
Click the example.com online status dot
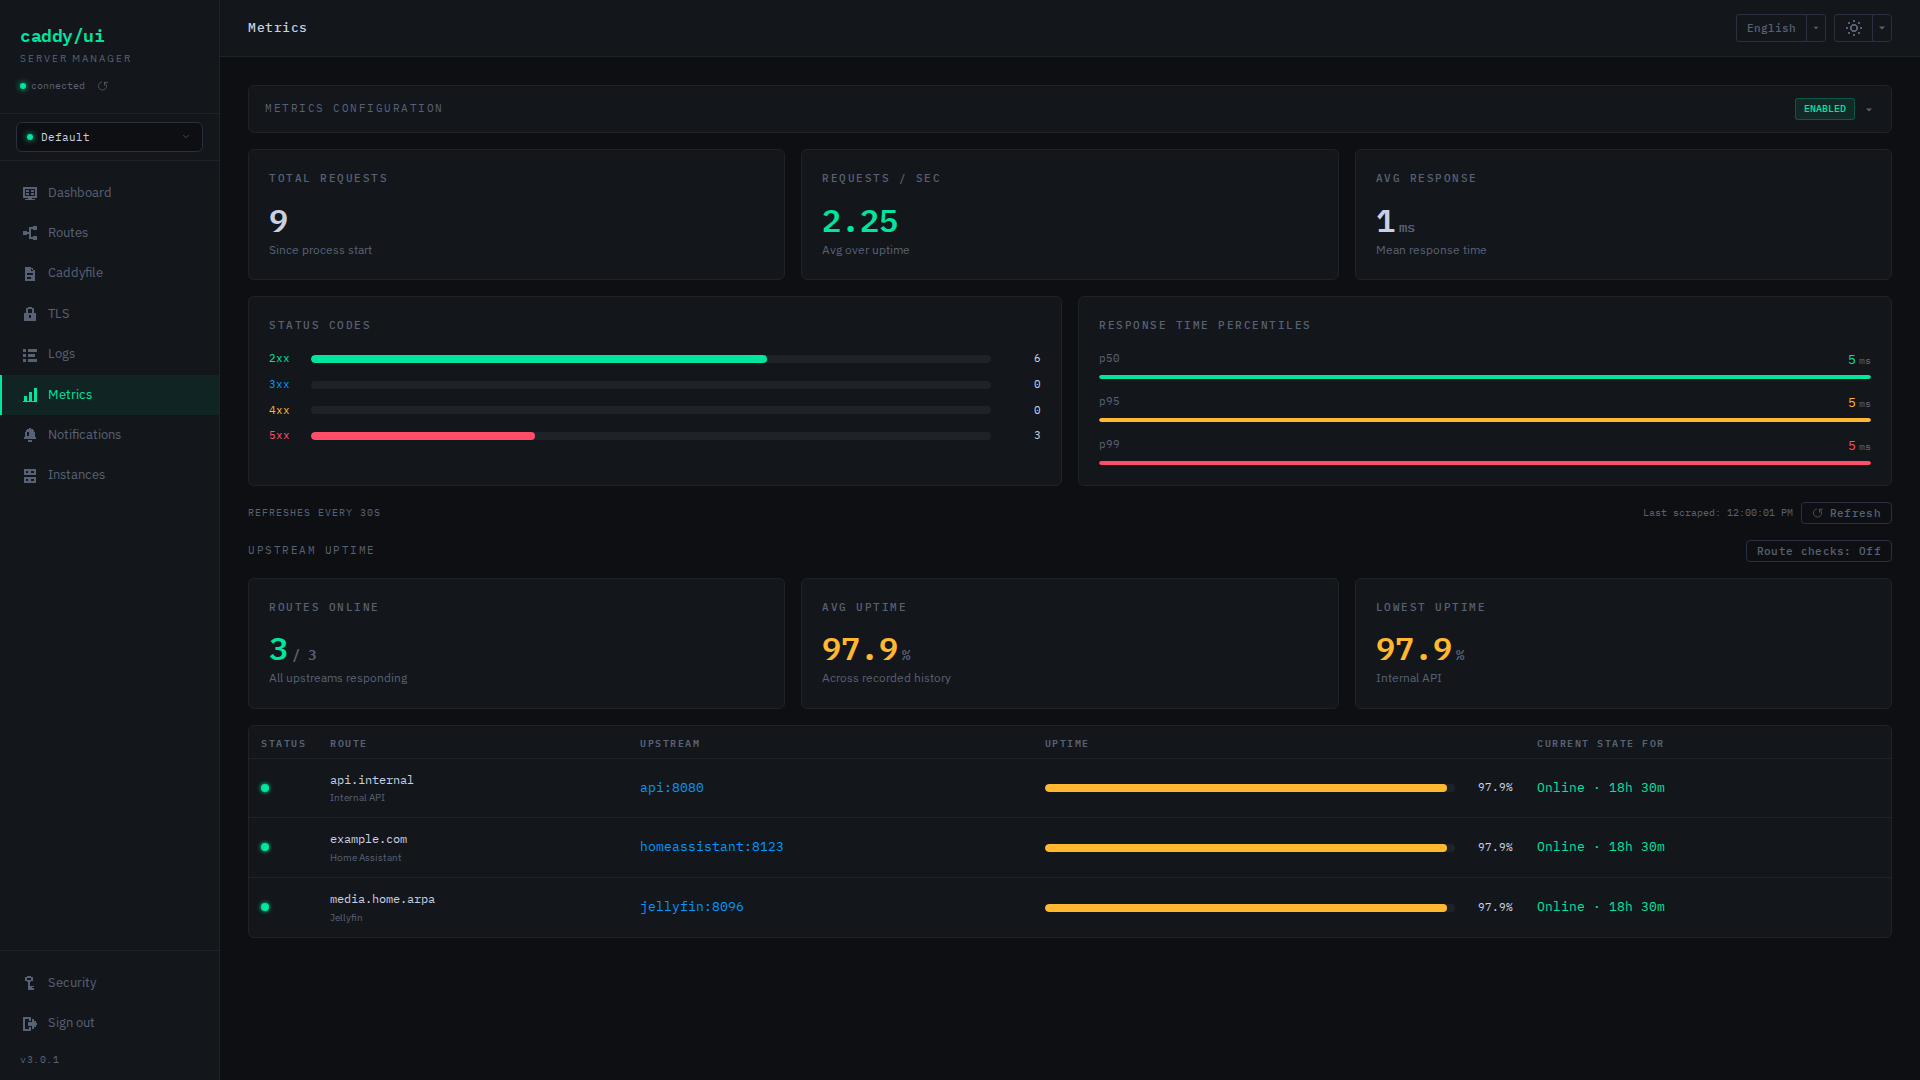265,847
